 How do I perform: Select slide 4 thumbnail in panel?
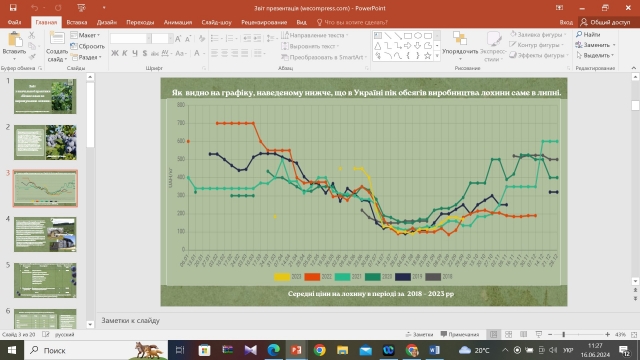[45, 234]
